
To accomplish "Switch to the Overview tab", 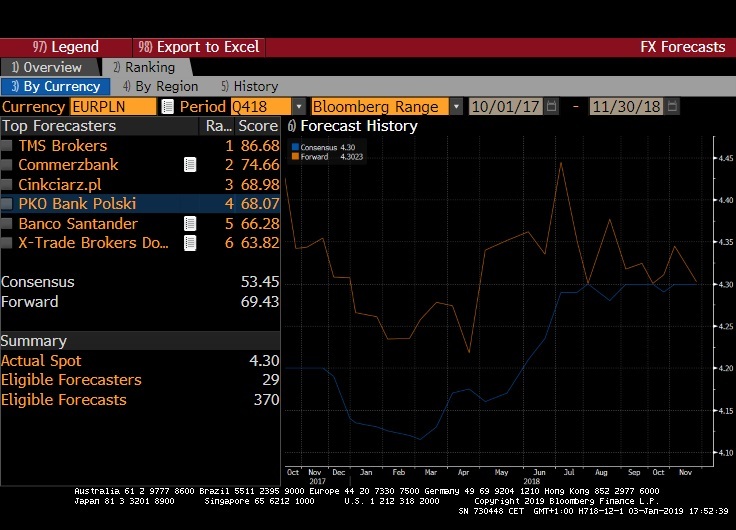I will (x=46, y=67).
